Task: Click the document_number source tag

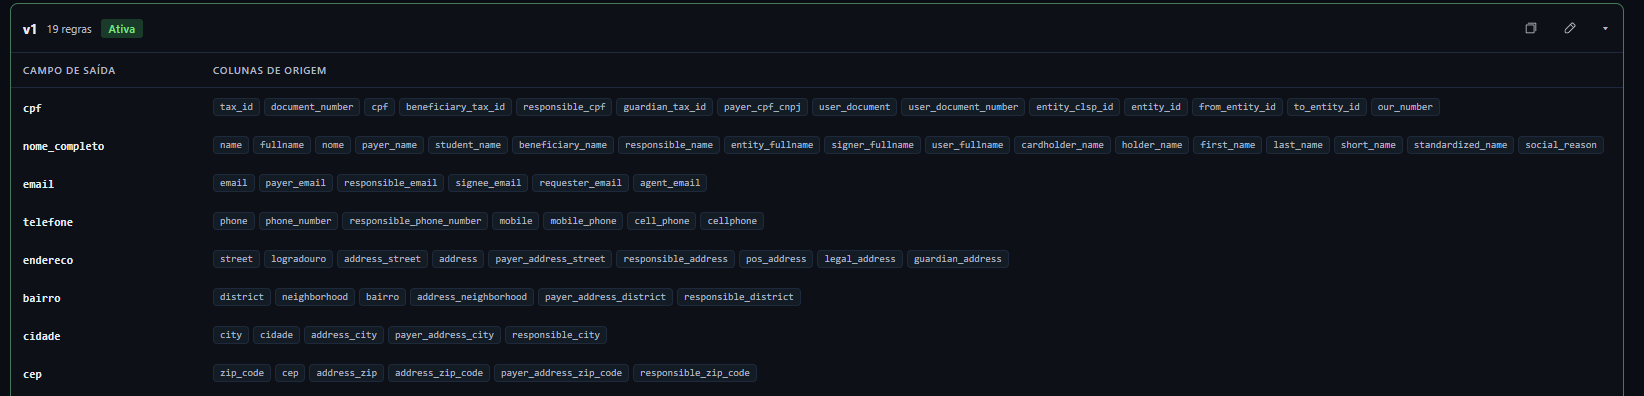Action: click(312, 107)
